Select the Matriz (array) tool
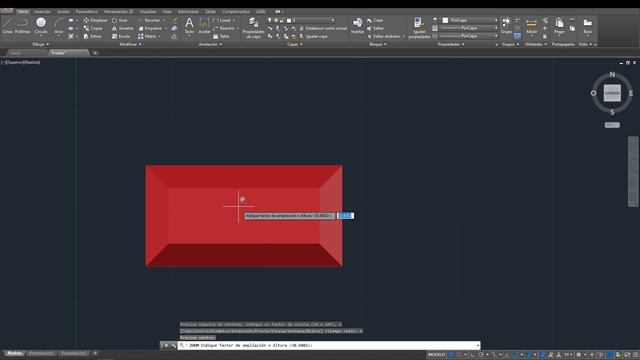The height and width of the screenshot is (360, 640). pos(147,36)
